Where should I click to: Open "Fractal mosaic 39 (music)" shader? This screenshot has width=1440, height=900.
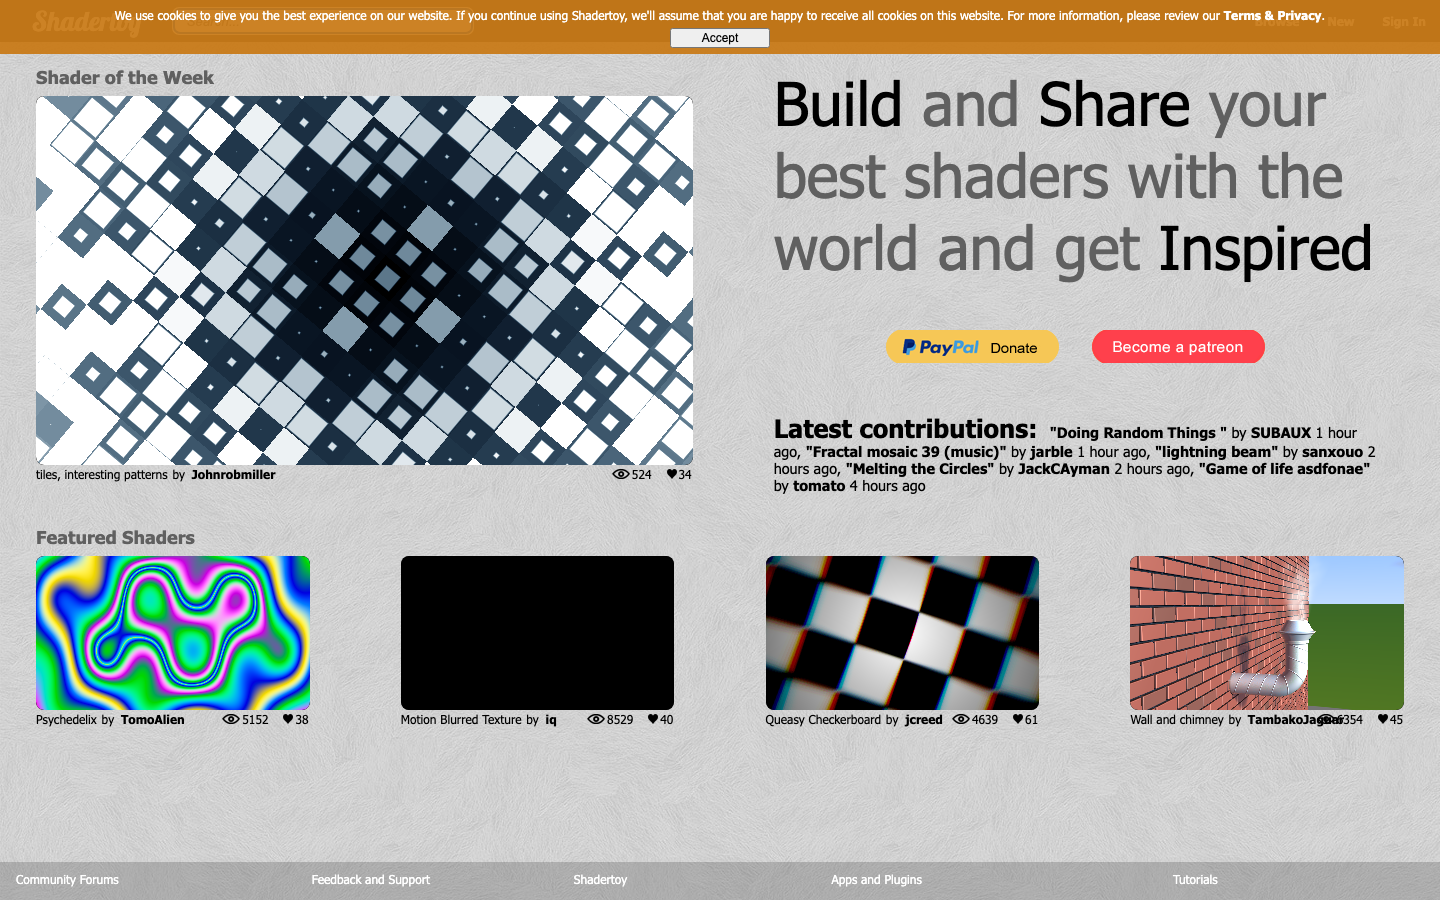click(x=906, y=452)
